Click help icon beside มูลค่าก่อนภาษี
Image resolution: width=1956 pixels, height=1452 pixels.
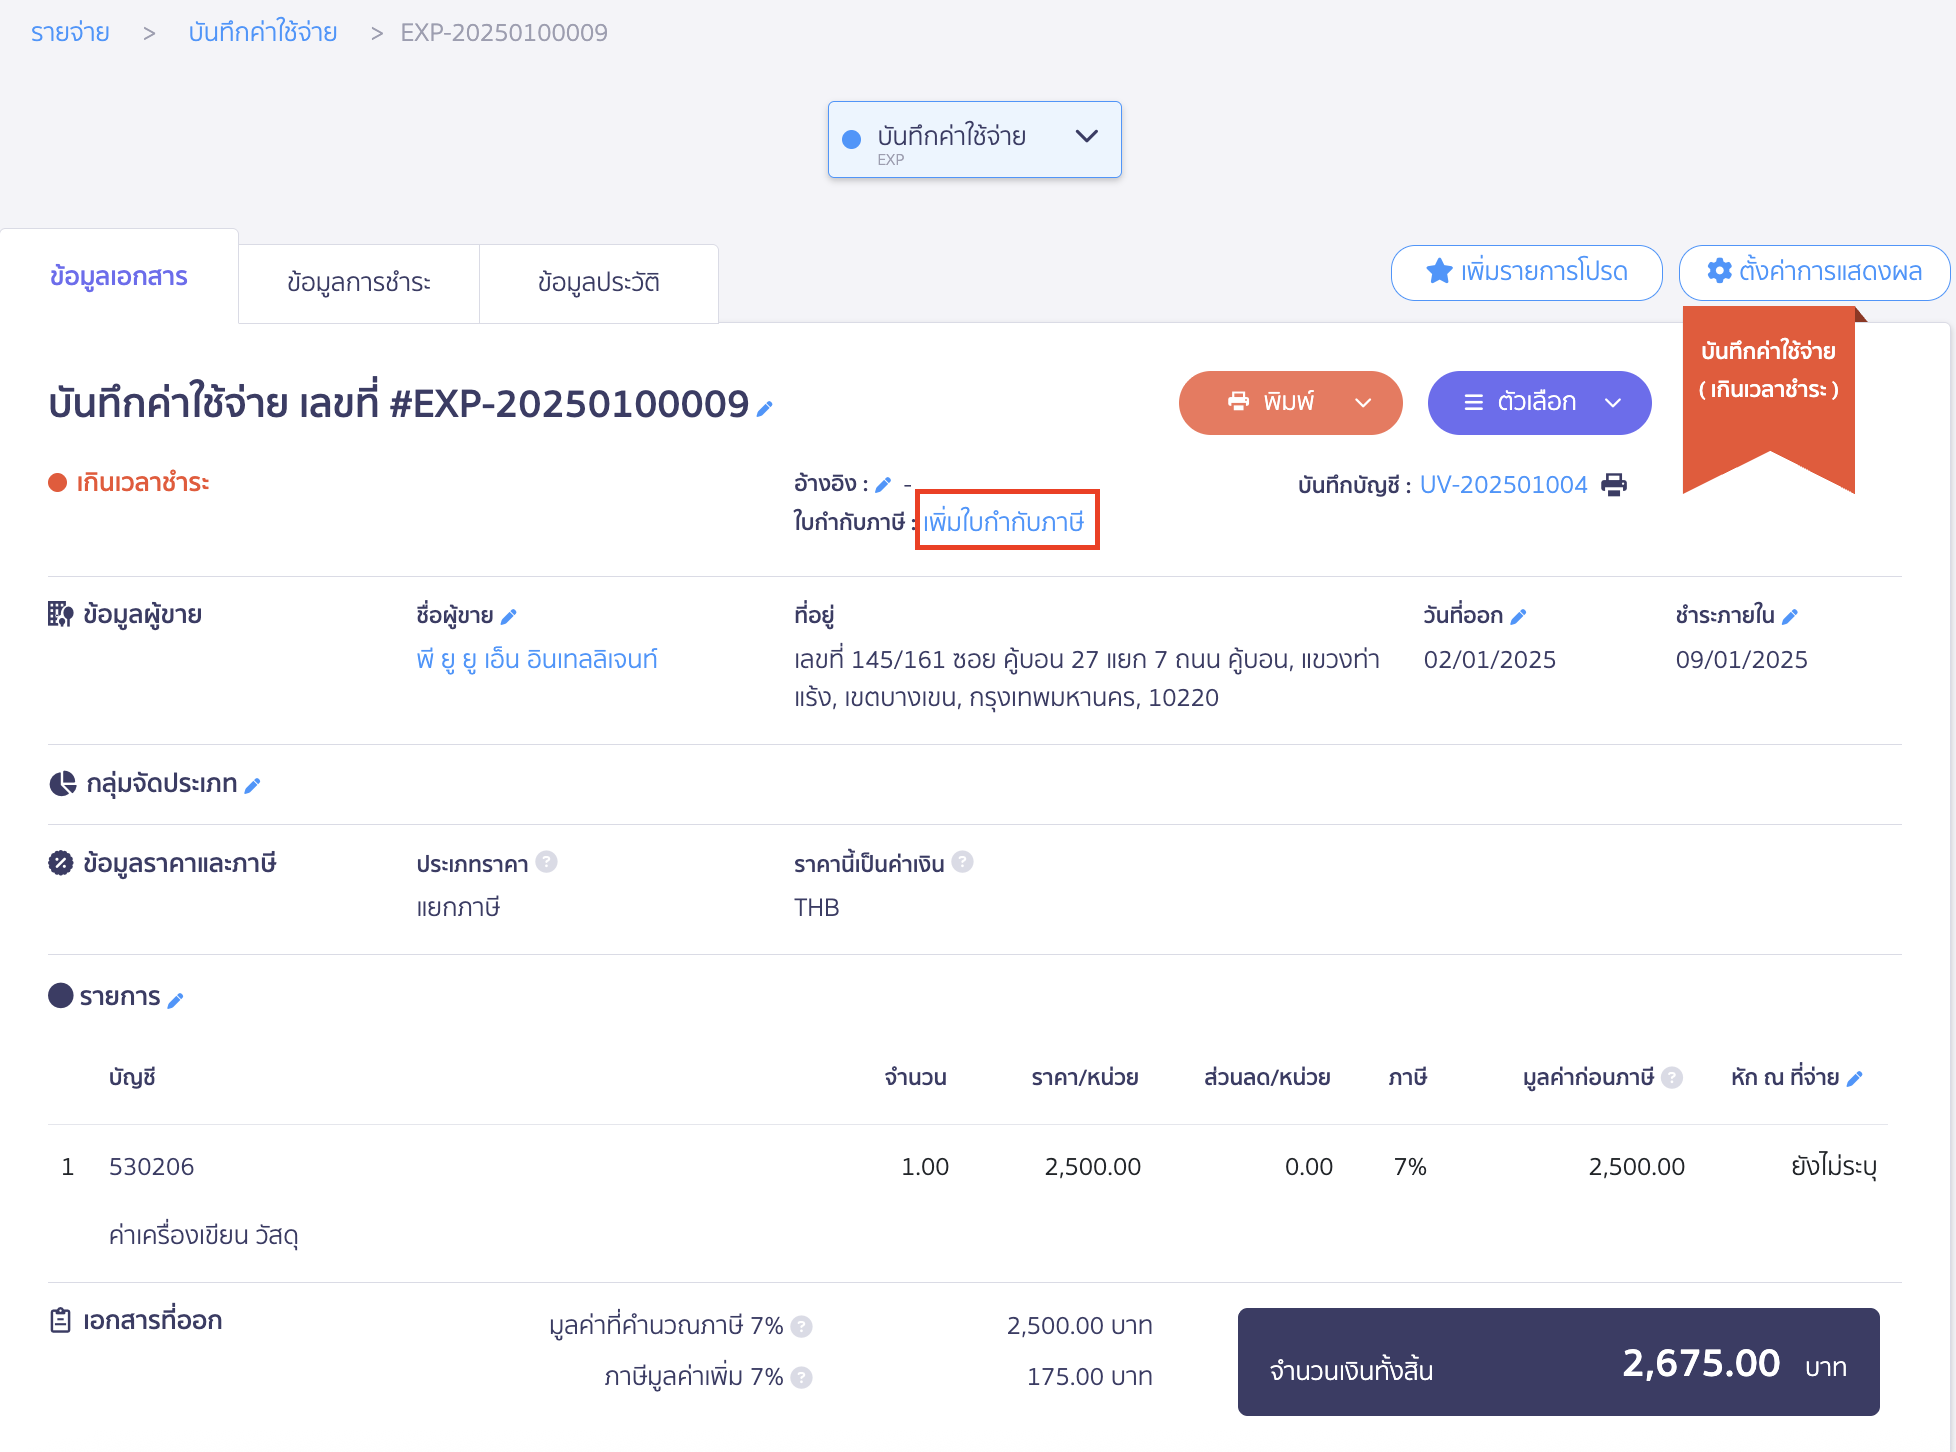[x=1672, y=1078]
